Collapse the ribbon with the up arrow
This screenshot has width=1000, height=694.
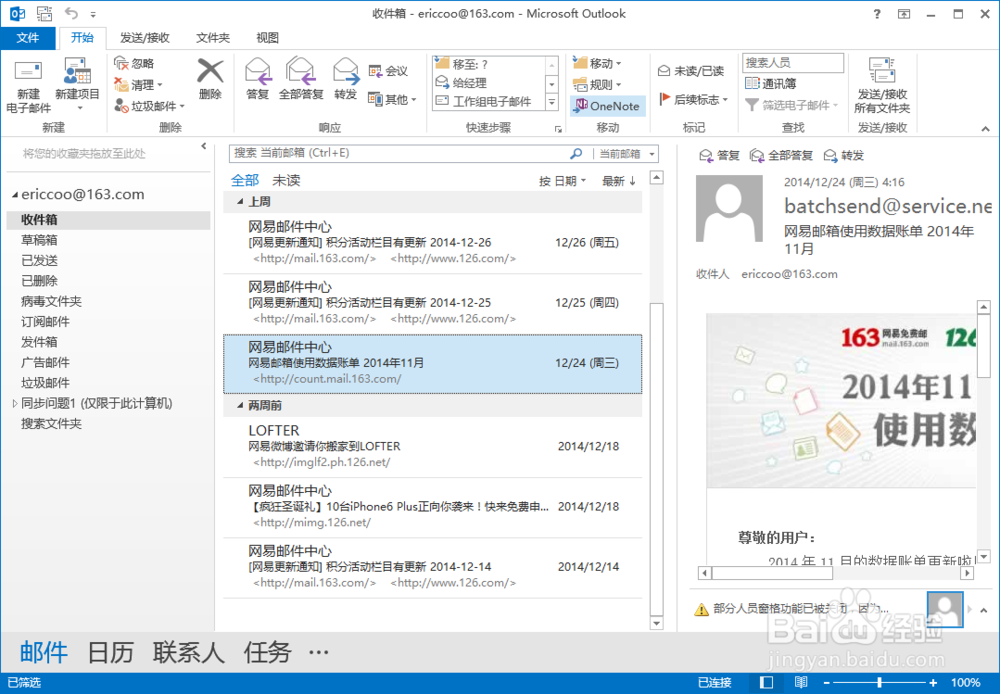(985, 129)
